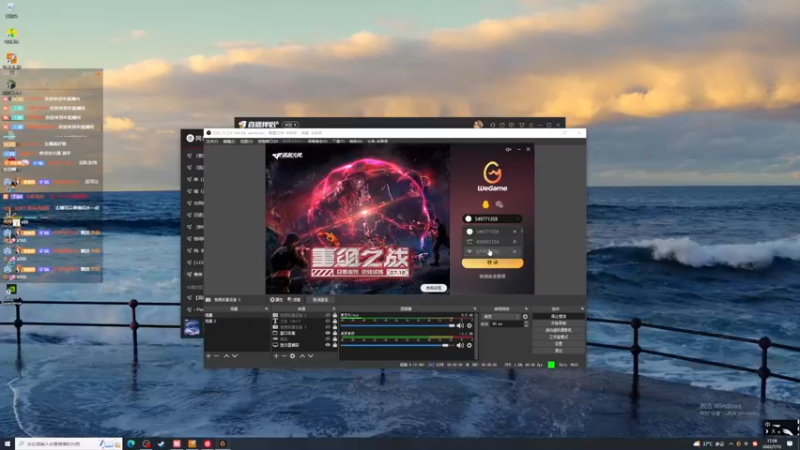Expand the WeGame account selector dropdown arrow
800x450 pixels.
point(518,219)
